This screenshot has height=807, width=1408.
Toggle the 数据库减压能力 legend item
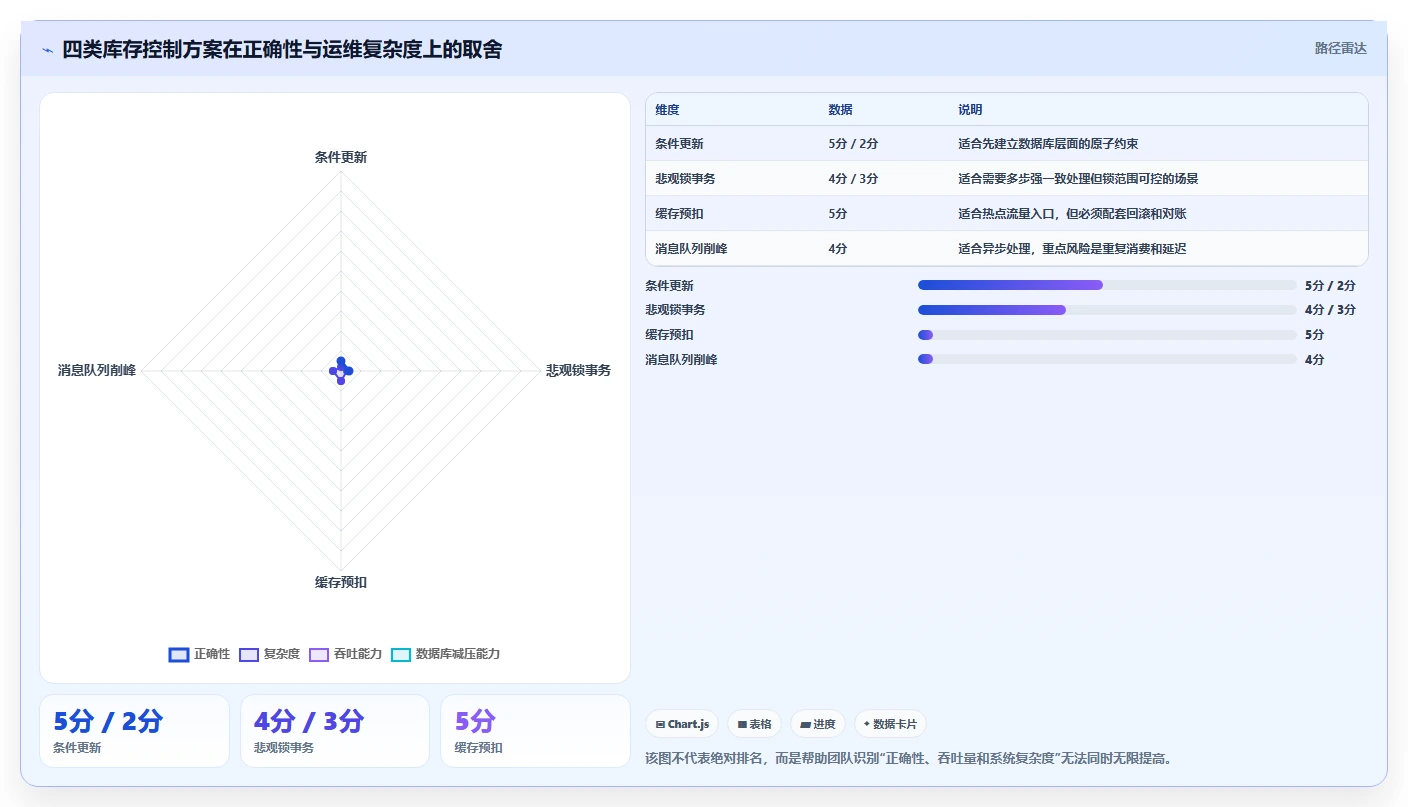pos(445,654)
